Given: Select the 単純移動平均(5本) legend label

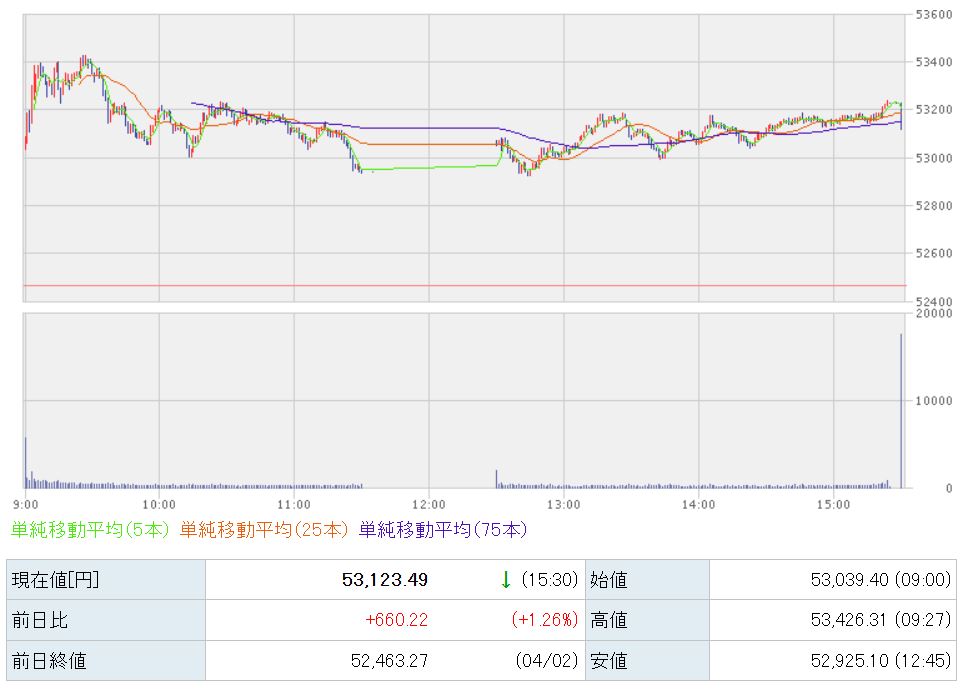Looking at the screenshot, I should pos(91,530).
